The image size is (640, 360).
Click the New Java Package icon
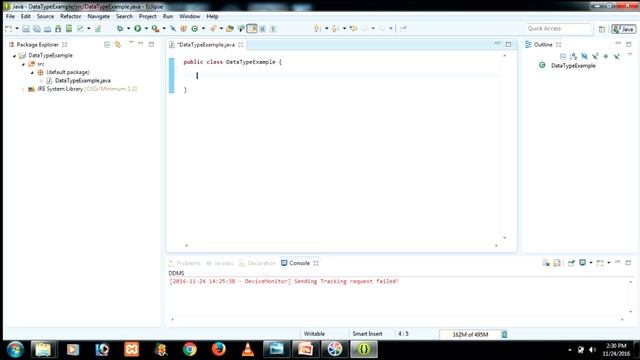point(184,29)
